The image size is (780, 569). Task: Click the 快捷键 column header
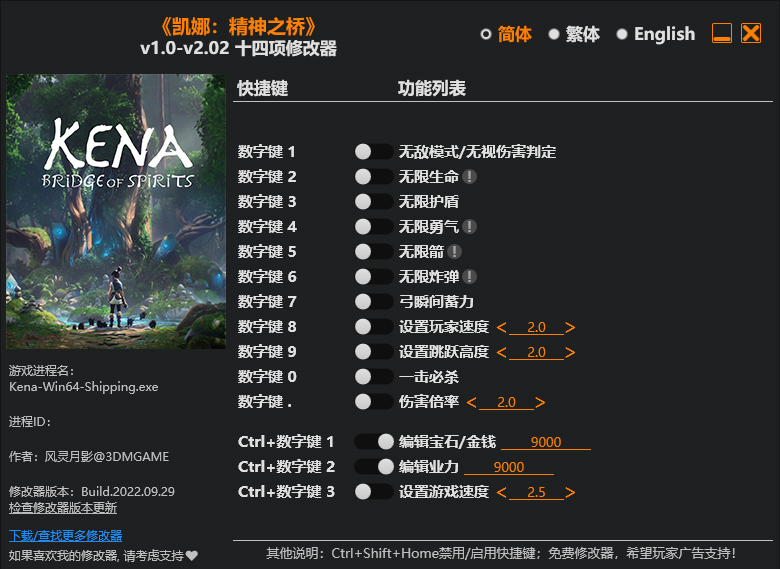[x=263, y=89]
